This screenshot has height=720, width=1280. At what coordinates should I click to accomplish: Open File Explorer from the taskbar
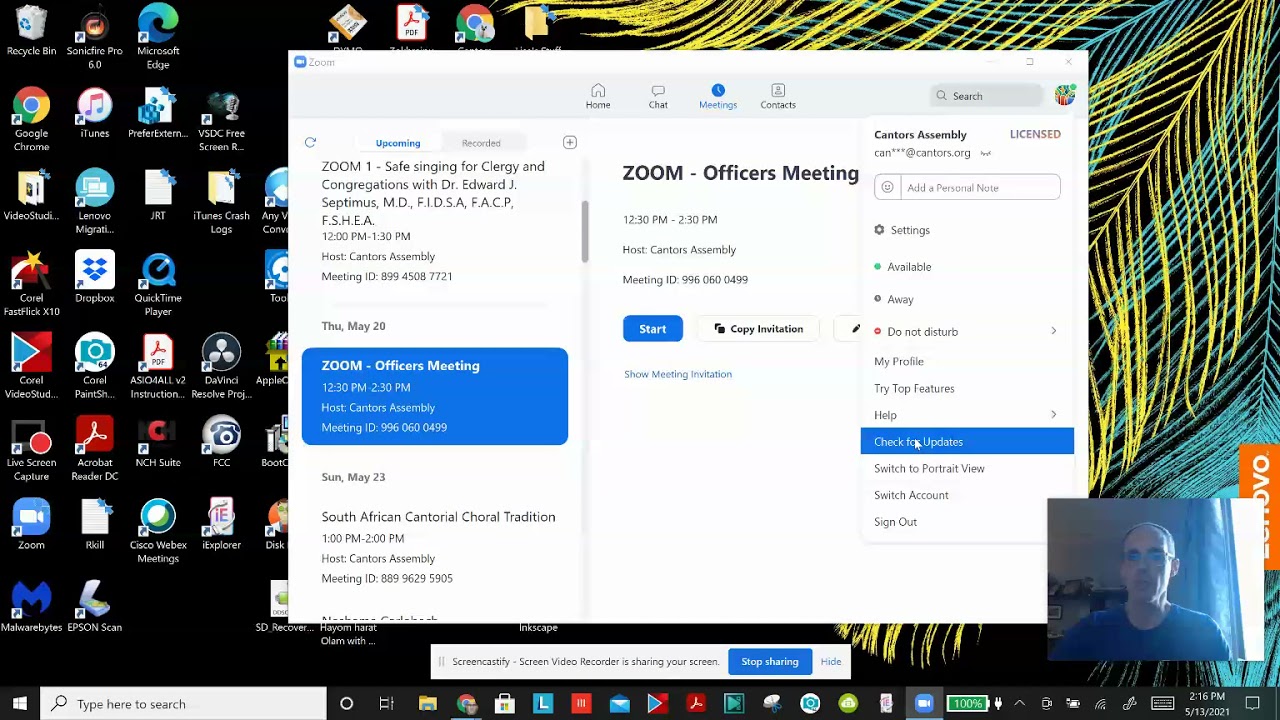(x=428, y=704)
